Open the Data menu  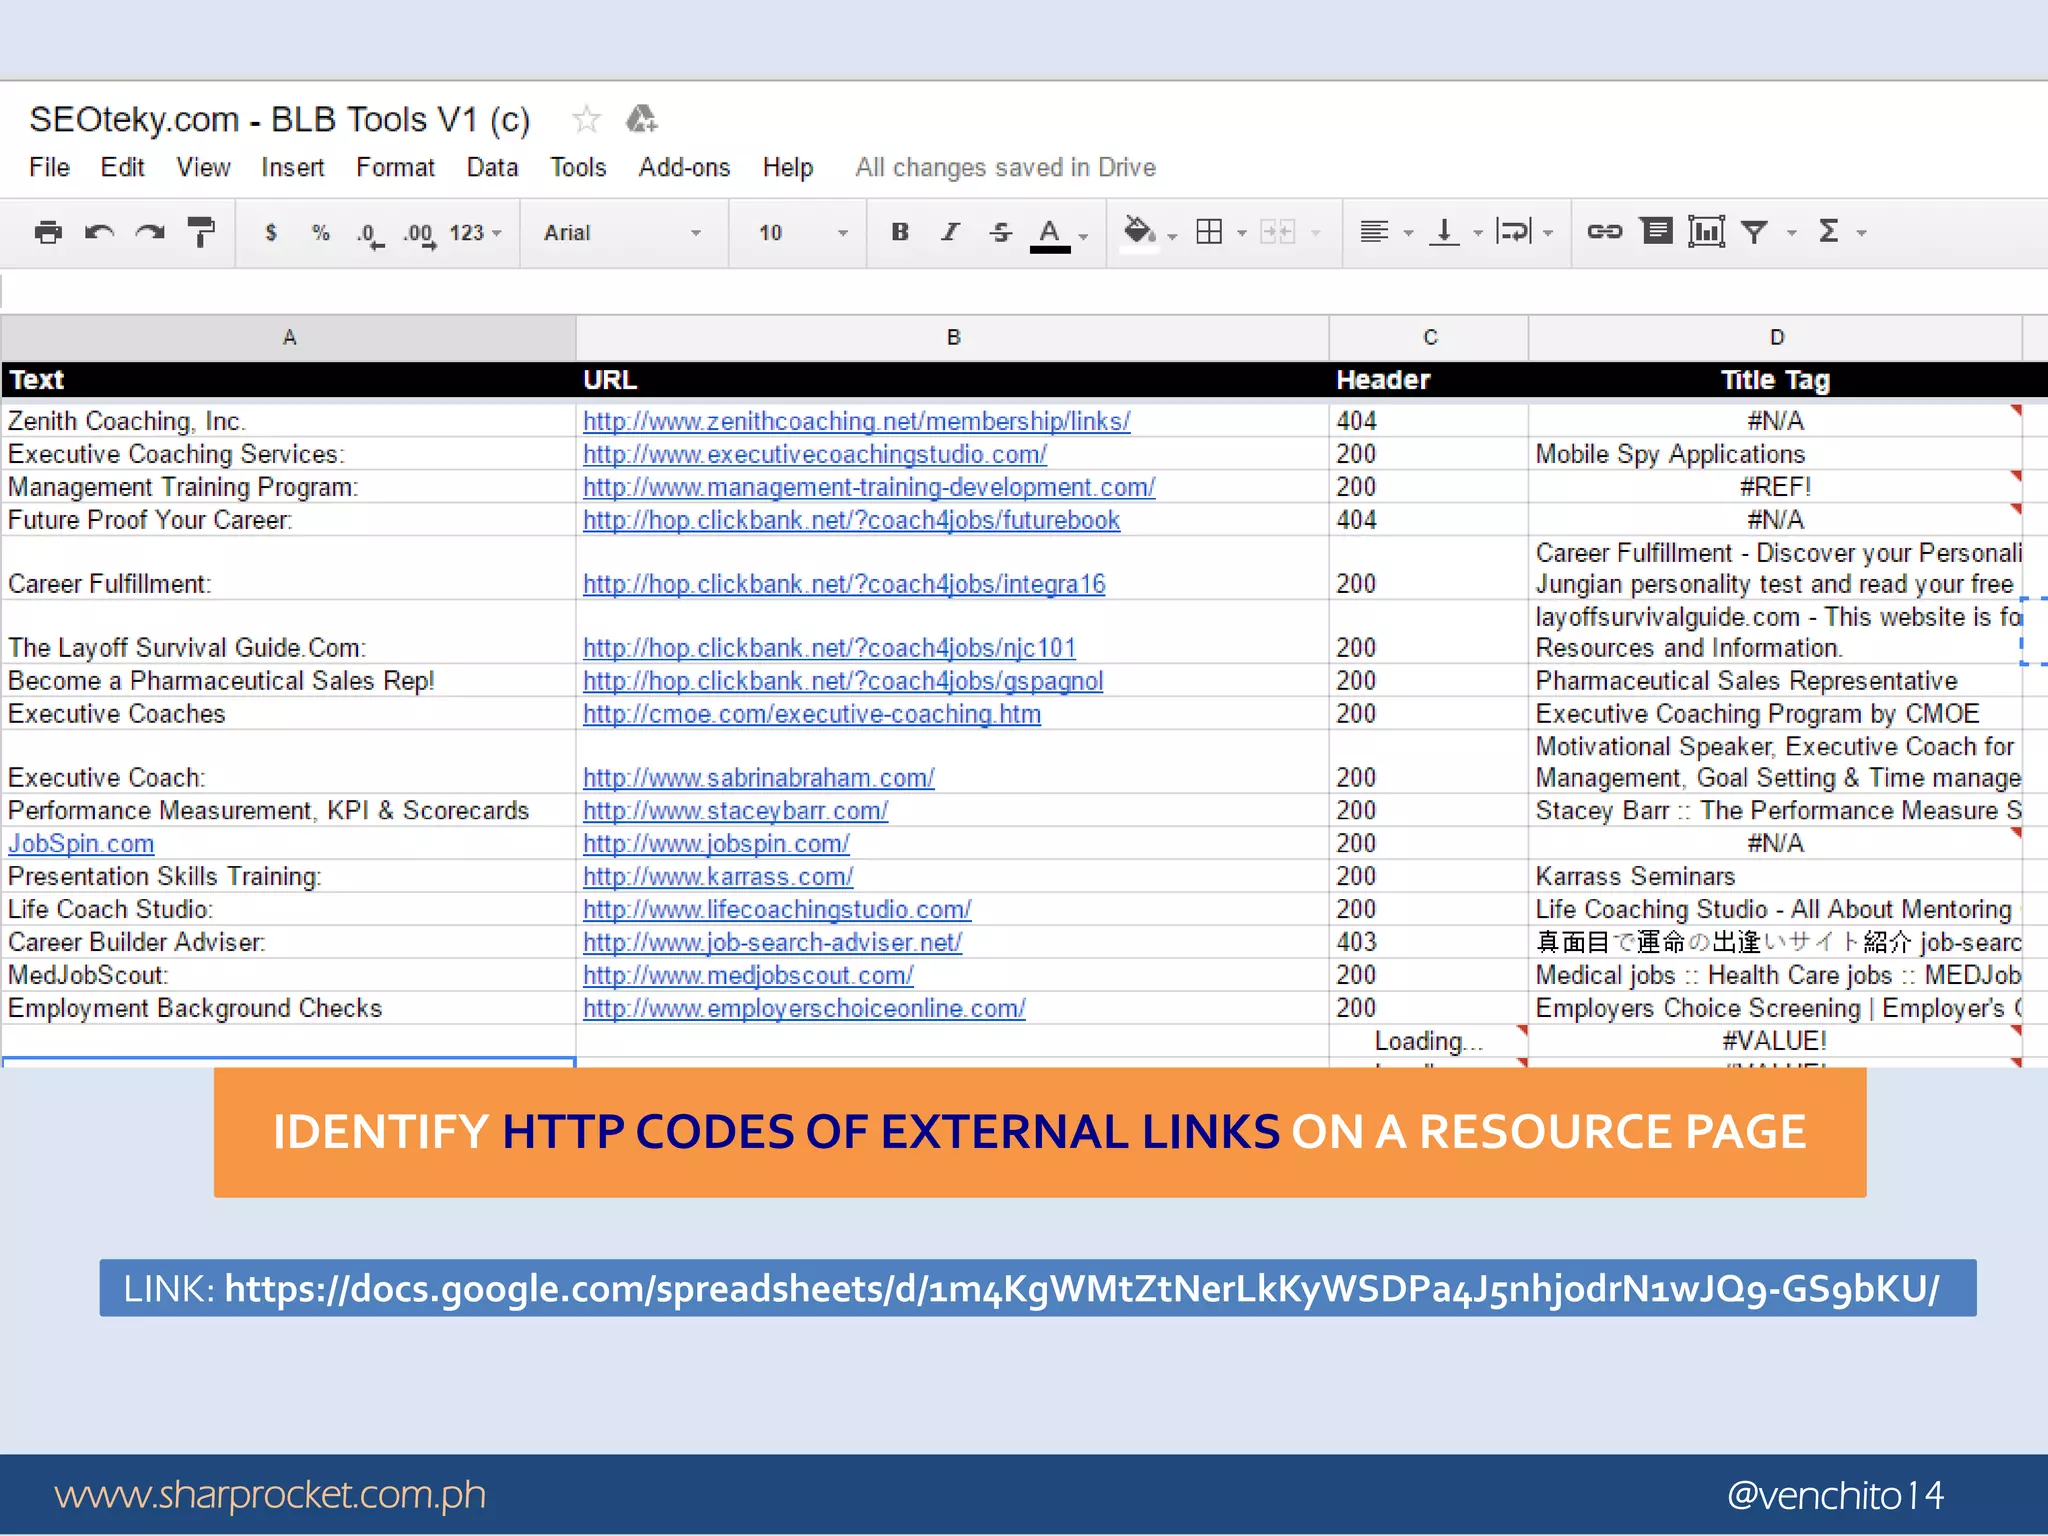492,167
